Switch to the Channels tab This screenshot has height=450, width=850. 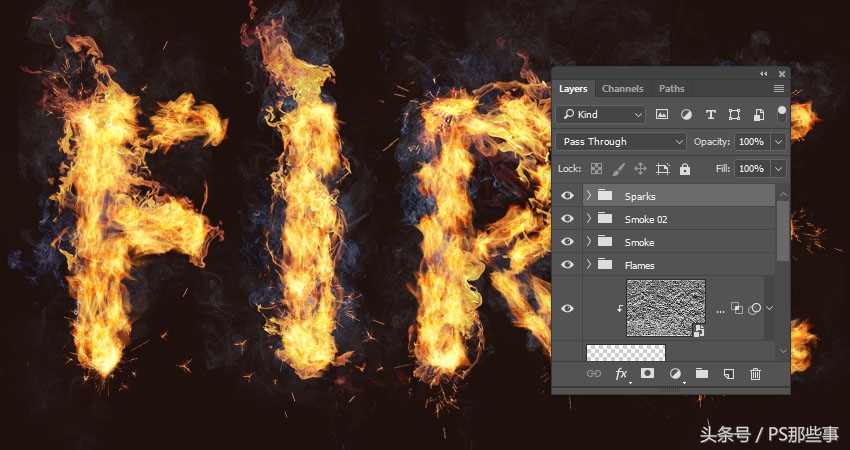(x=622, y=88)
